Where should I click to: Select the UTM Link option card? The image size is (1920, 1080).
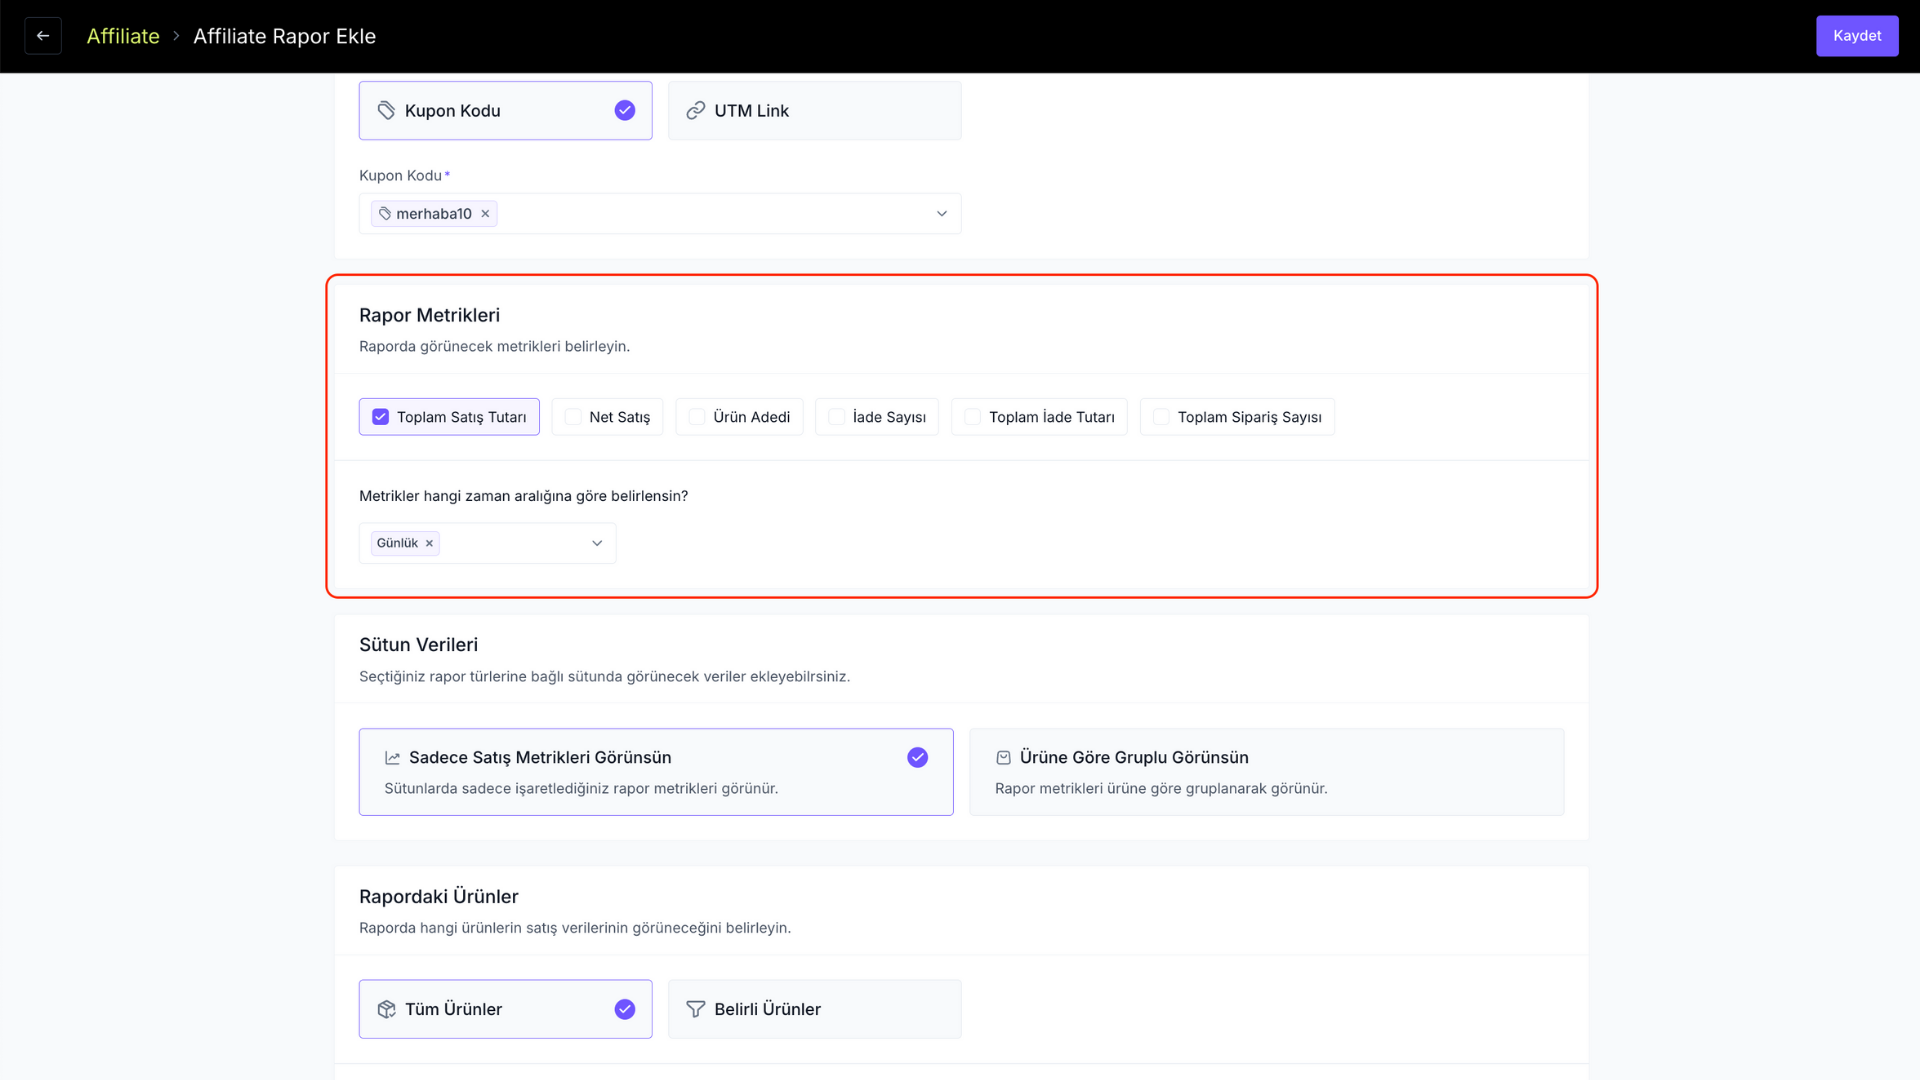814,111
